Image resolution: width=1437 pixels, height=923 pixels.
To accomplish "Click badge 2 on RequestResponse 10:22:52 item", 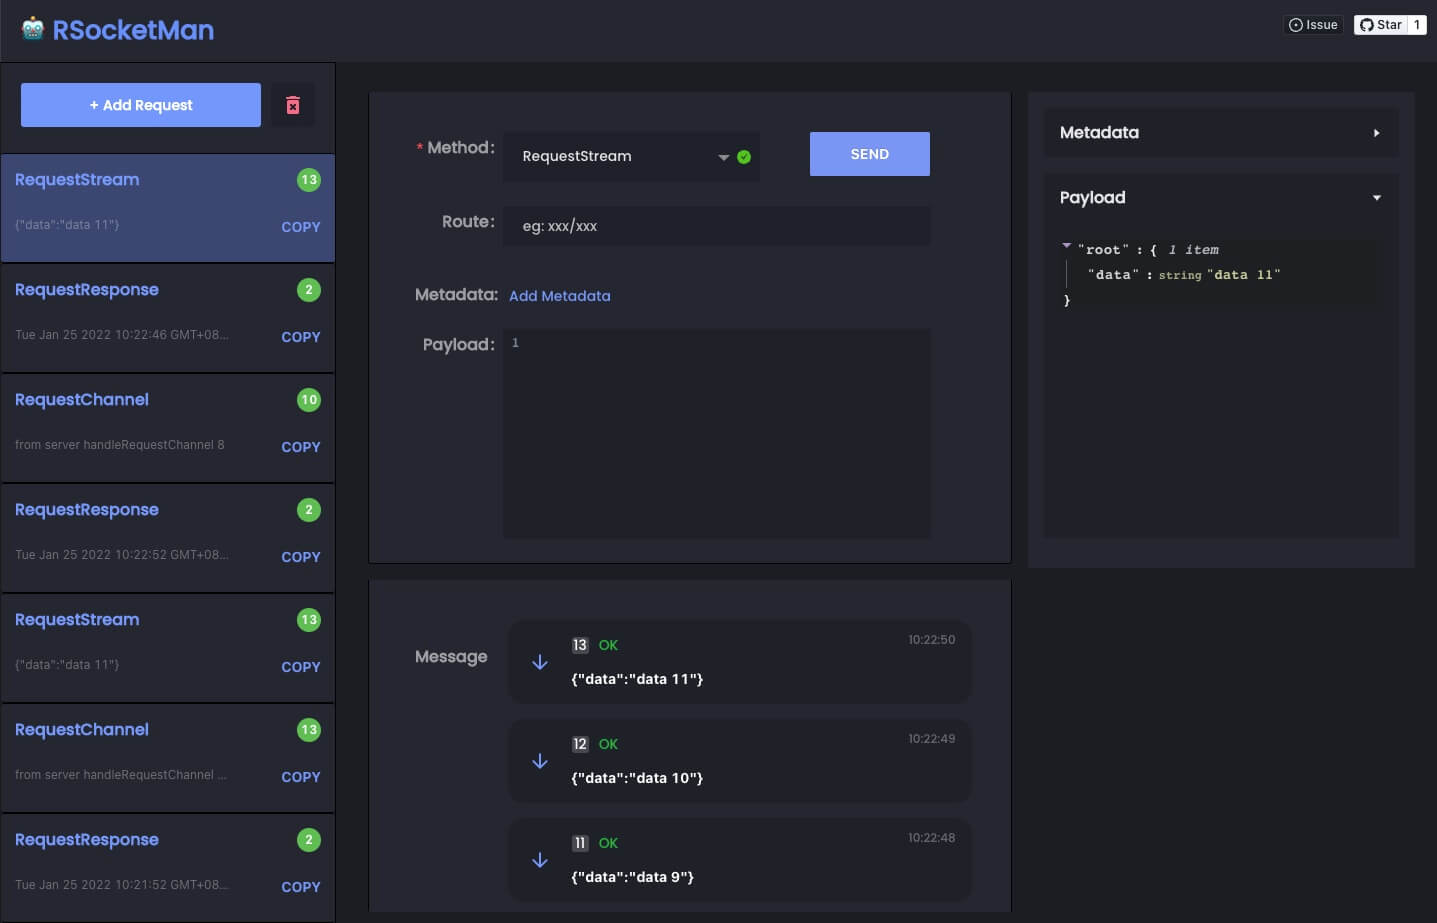I will 309,510.
